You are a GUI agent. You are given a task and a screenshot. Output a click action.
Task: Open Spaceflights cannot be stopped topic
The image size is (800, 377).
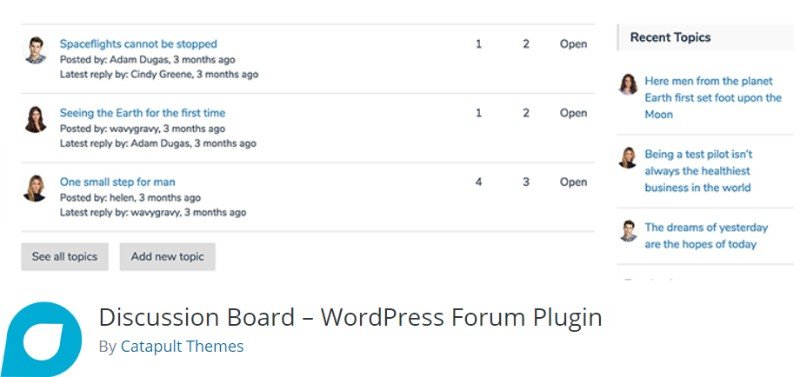(x=138, y=44)
